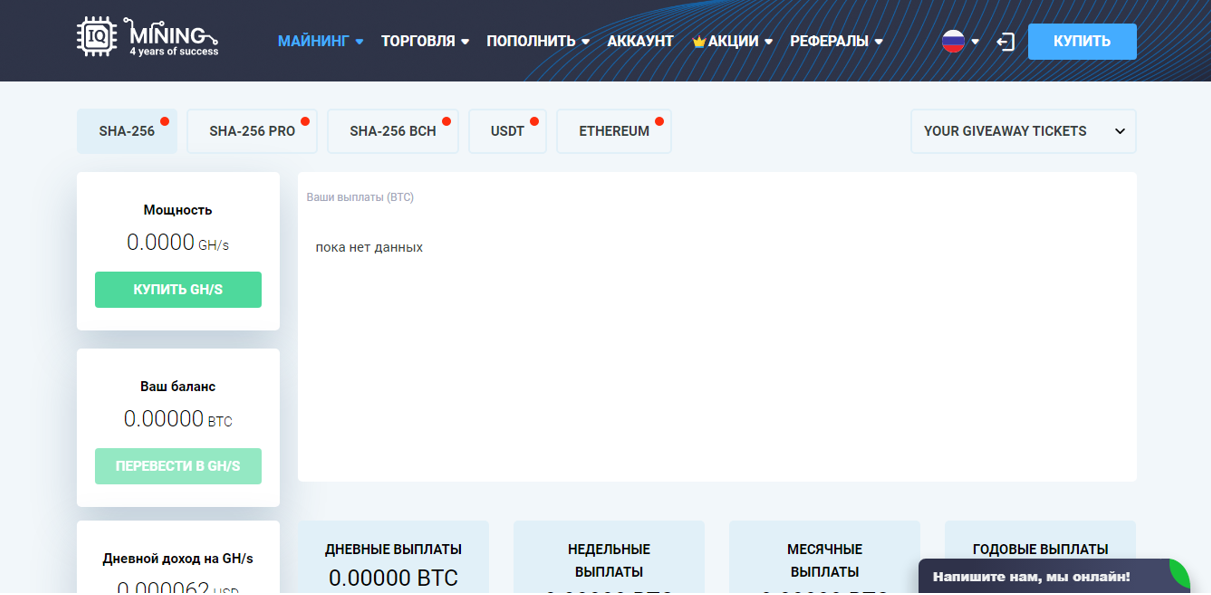Click the 'Ваши выплаты (BTC)' chart label
1211x595 pixels.
click(x=360, y=198)
